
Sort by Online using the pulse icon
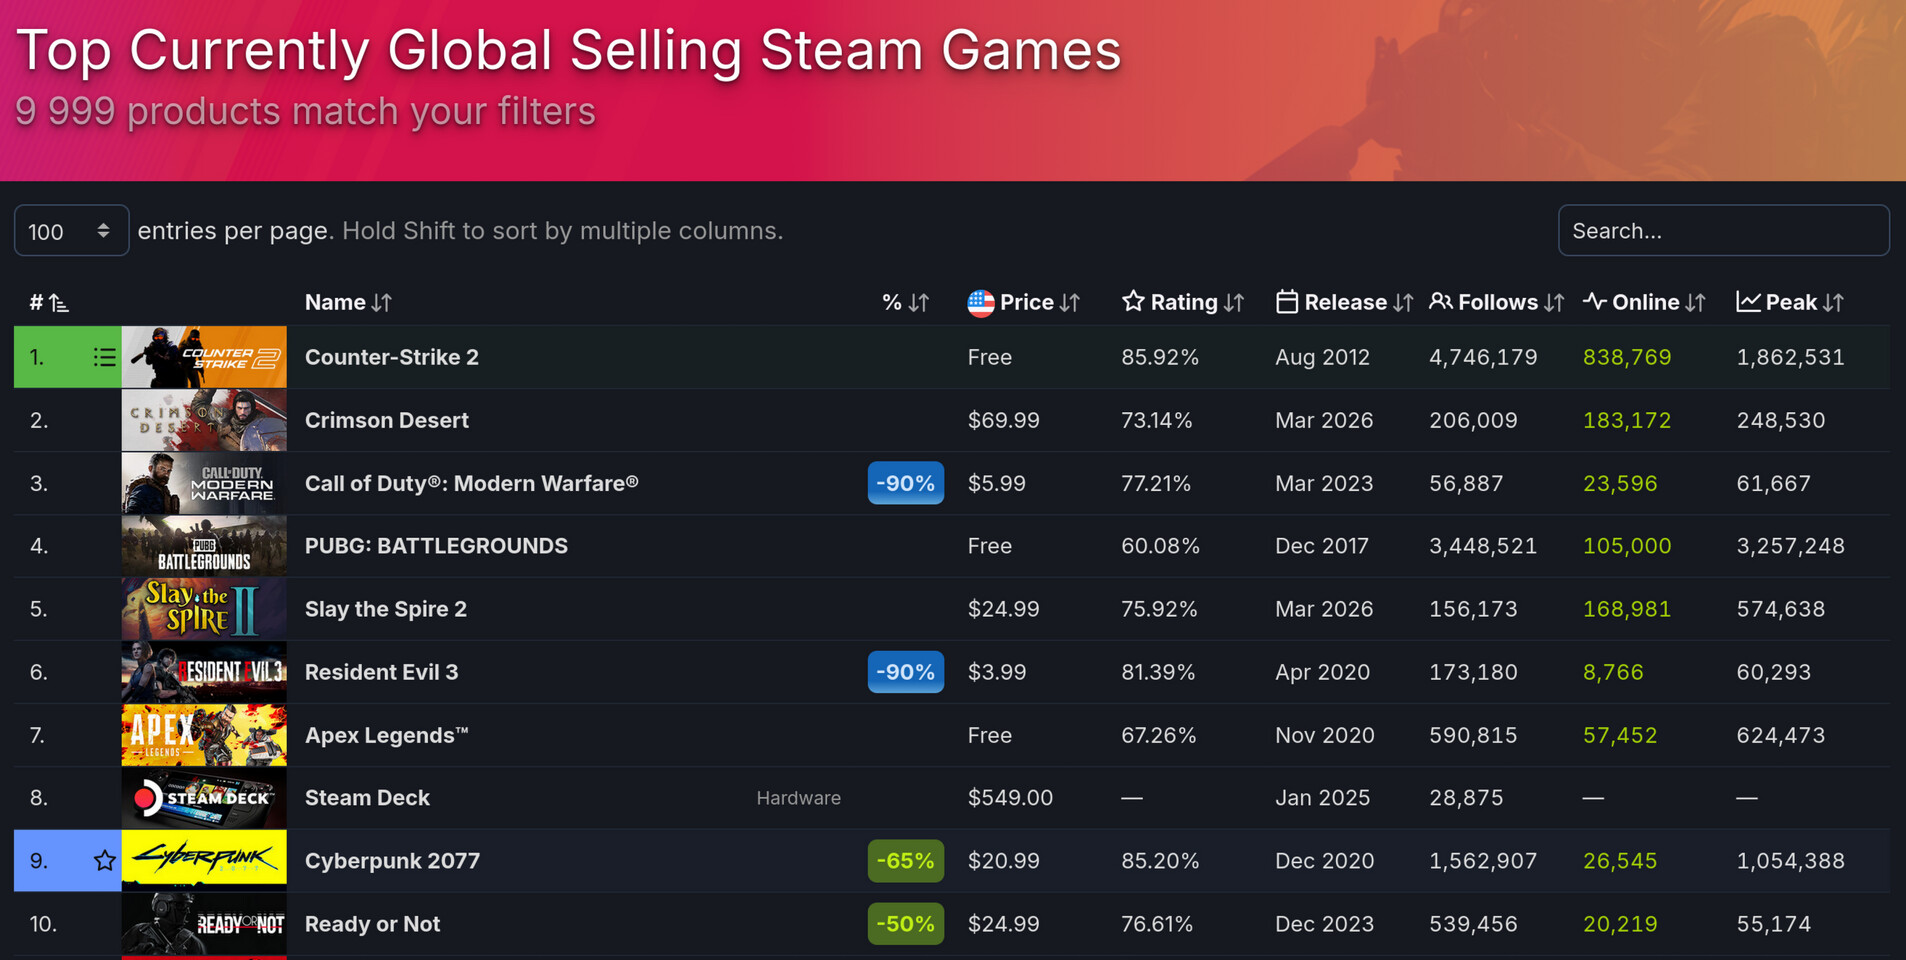click(1594, 302)
